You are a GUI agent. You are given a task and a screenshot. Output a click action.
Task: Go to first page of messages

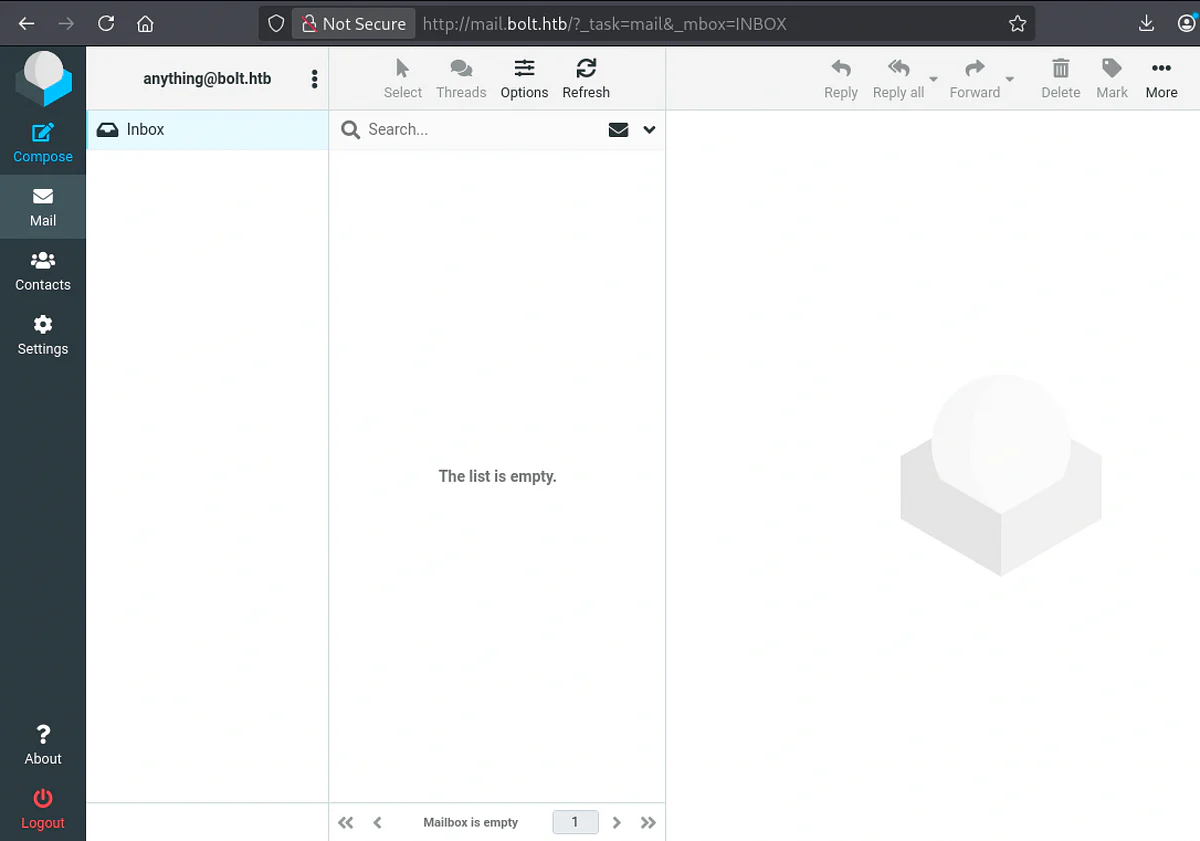[x=346, y=822]
